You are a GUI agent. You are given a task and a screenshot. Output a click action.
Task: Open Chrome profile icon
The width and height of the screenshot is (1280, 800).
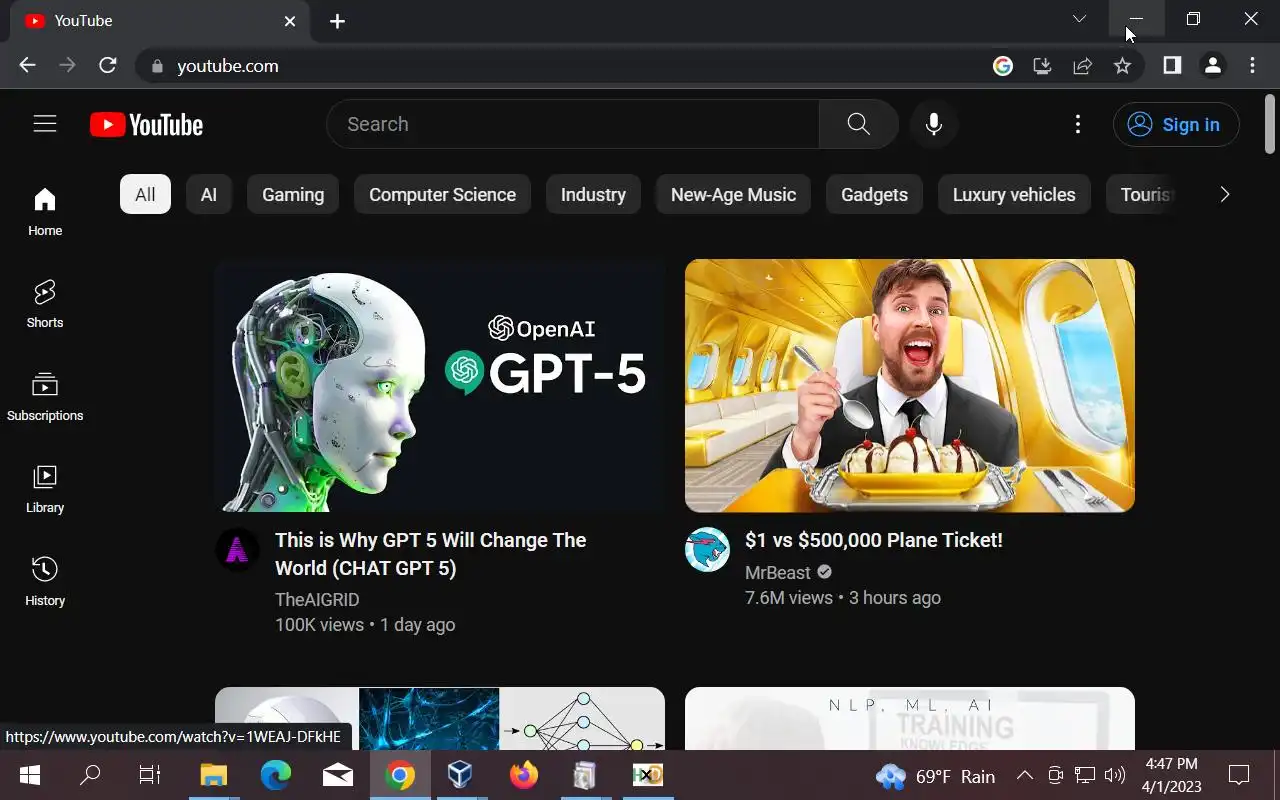tap(1212, 65)
